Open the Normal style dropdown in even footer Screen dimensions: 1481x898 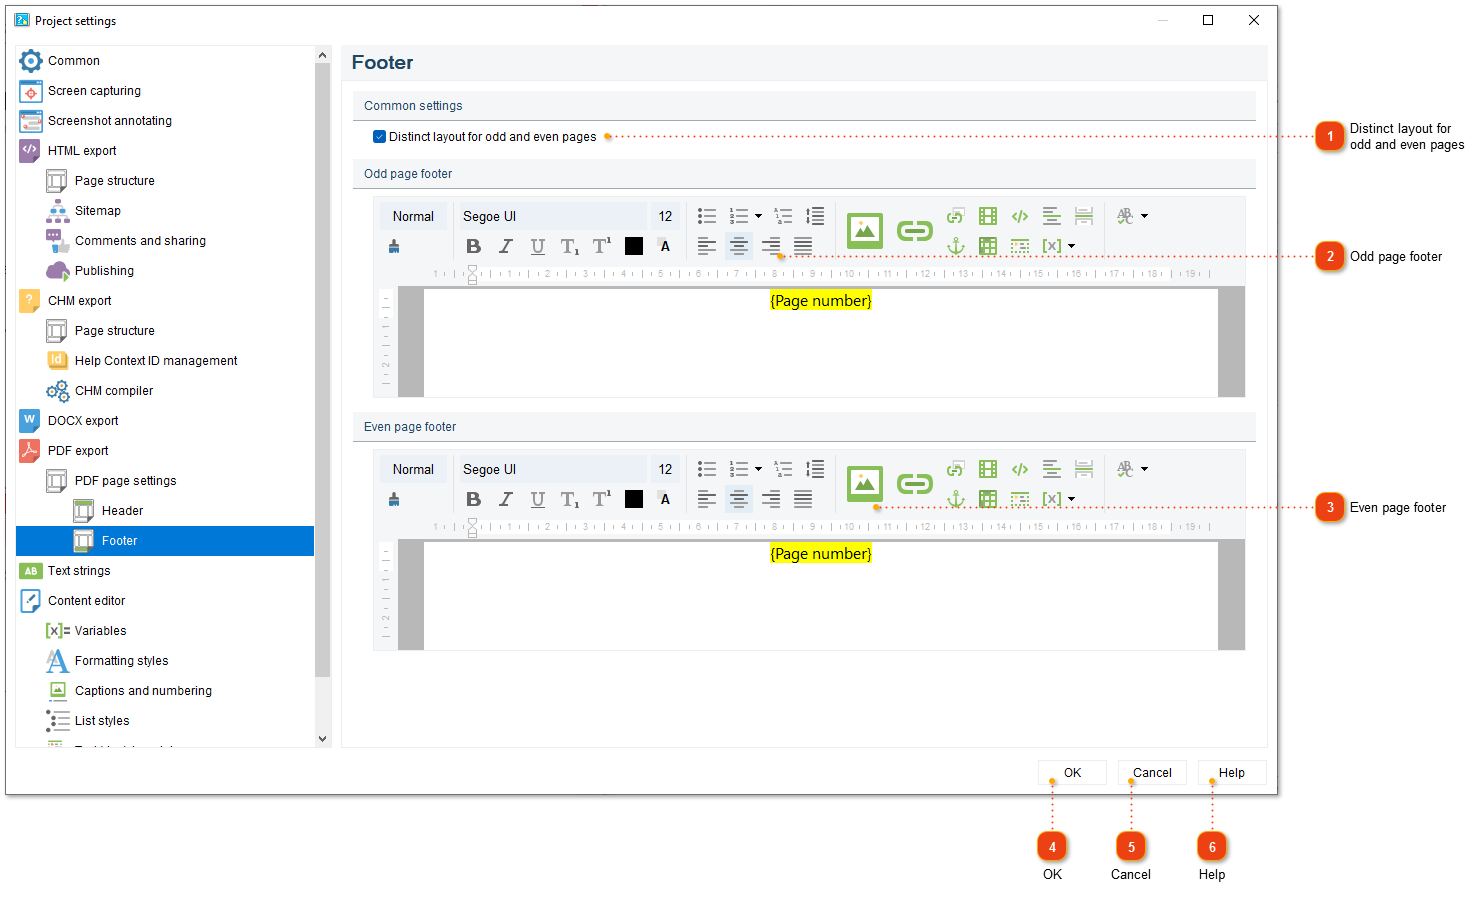click(415, 469)
